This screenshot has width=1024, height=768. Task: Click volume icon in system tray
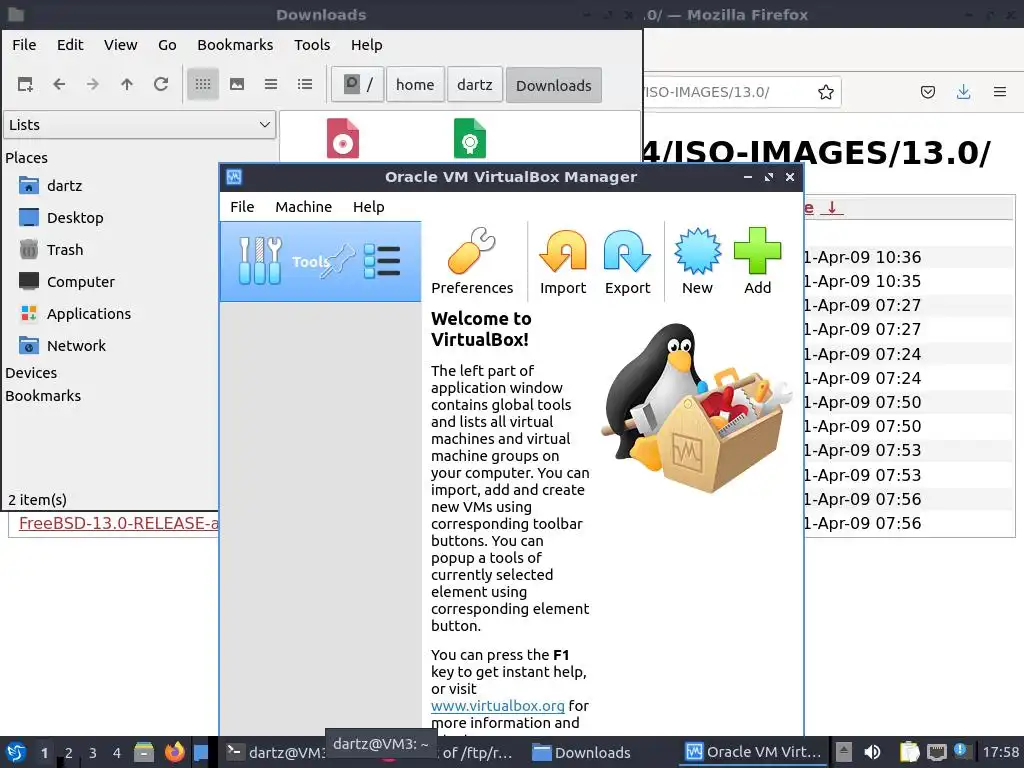coord(872,752)
